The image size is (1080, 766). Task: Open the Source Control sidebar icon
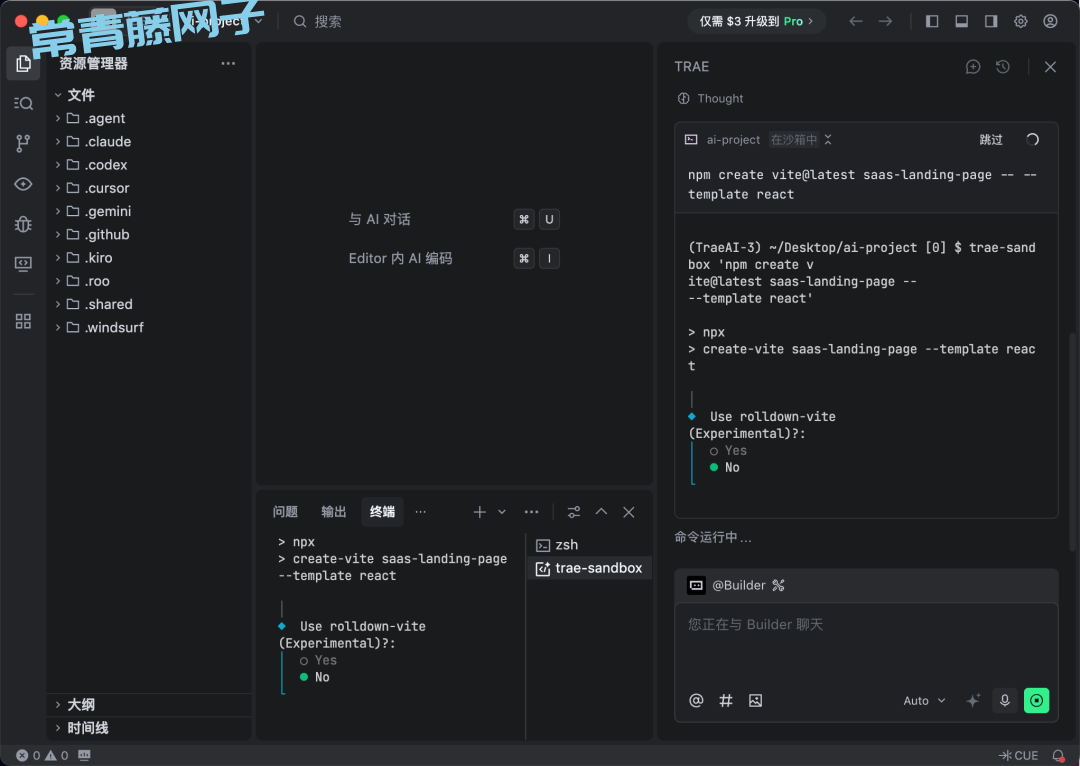pos(23,143)
